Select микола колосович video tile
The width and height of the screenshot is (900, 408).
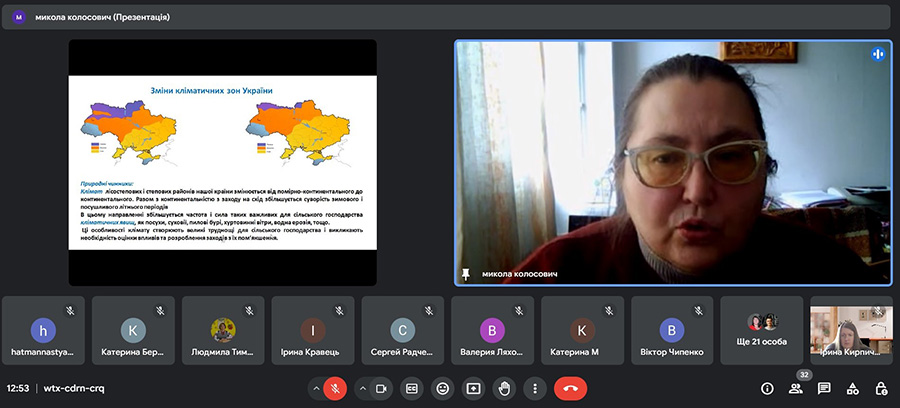(673, 162)
